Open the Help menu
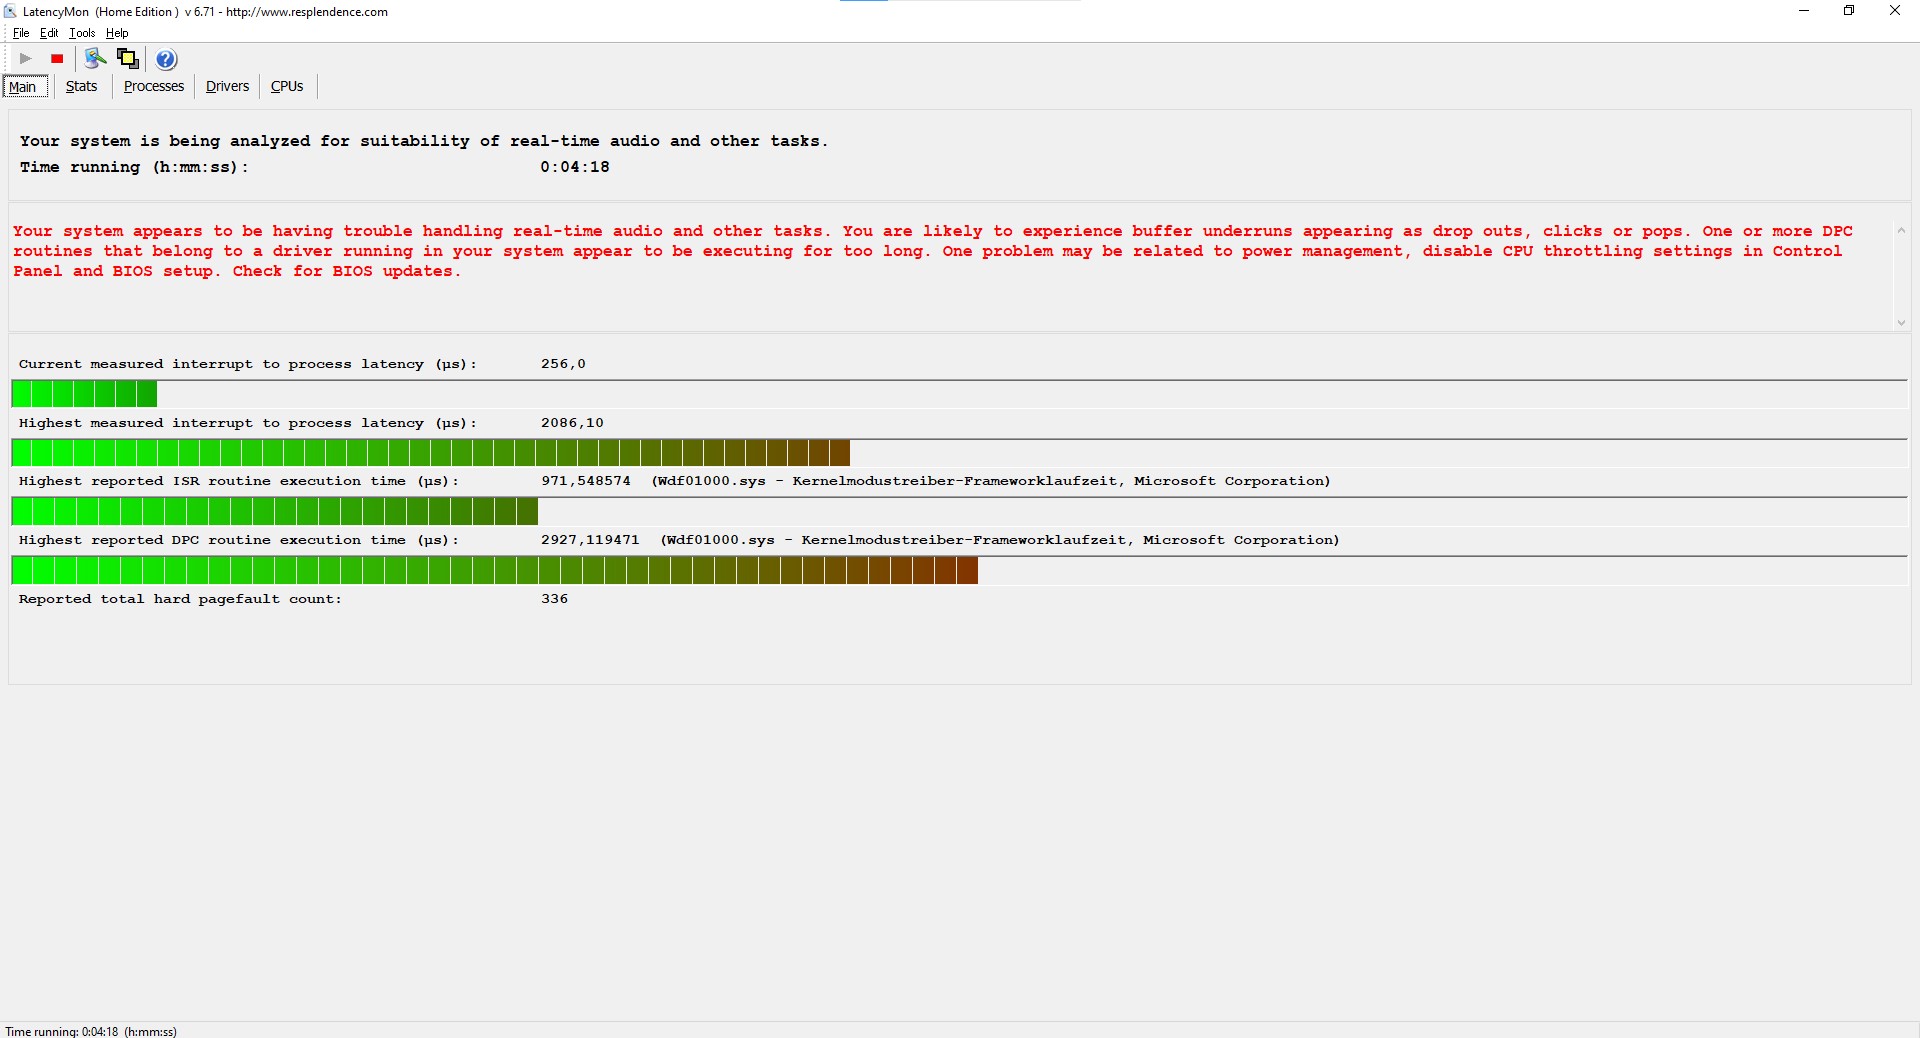This screenshot has width=1920, height=1038. [117, 33]
